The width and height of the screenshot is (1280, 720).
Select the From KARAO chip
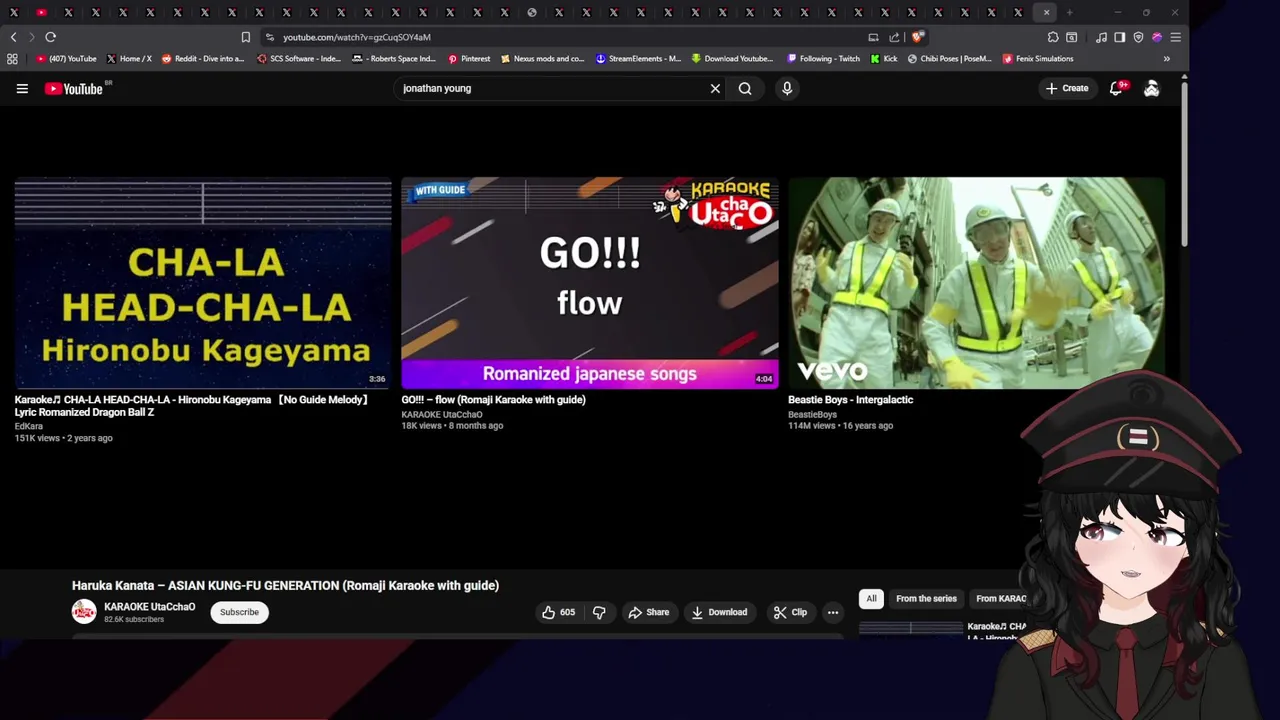pos(1000,598)
